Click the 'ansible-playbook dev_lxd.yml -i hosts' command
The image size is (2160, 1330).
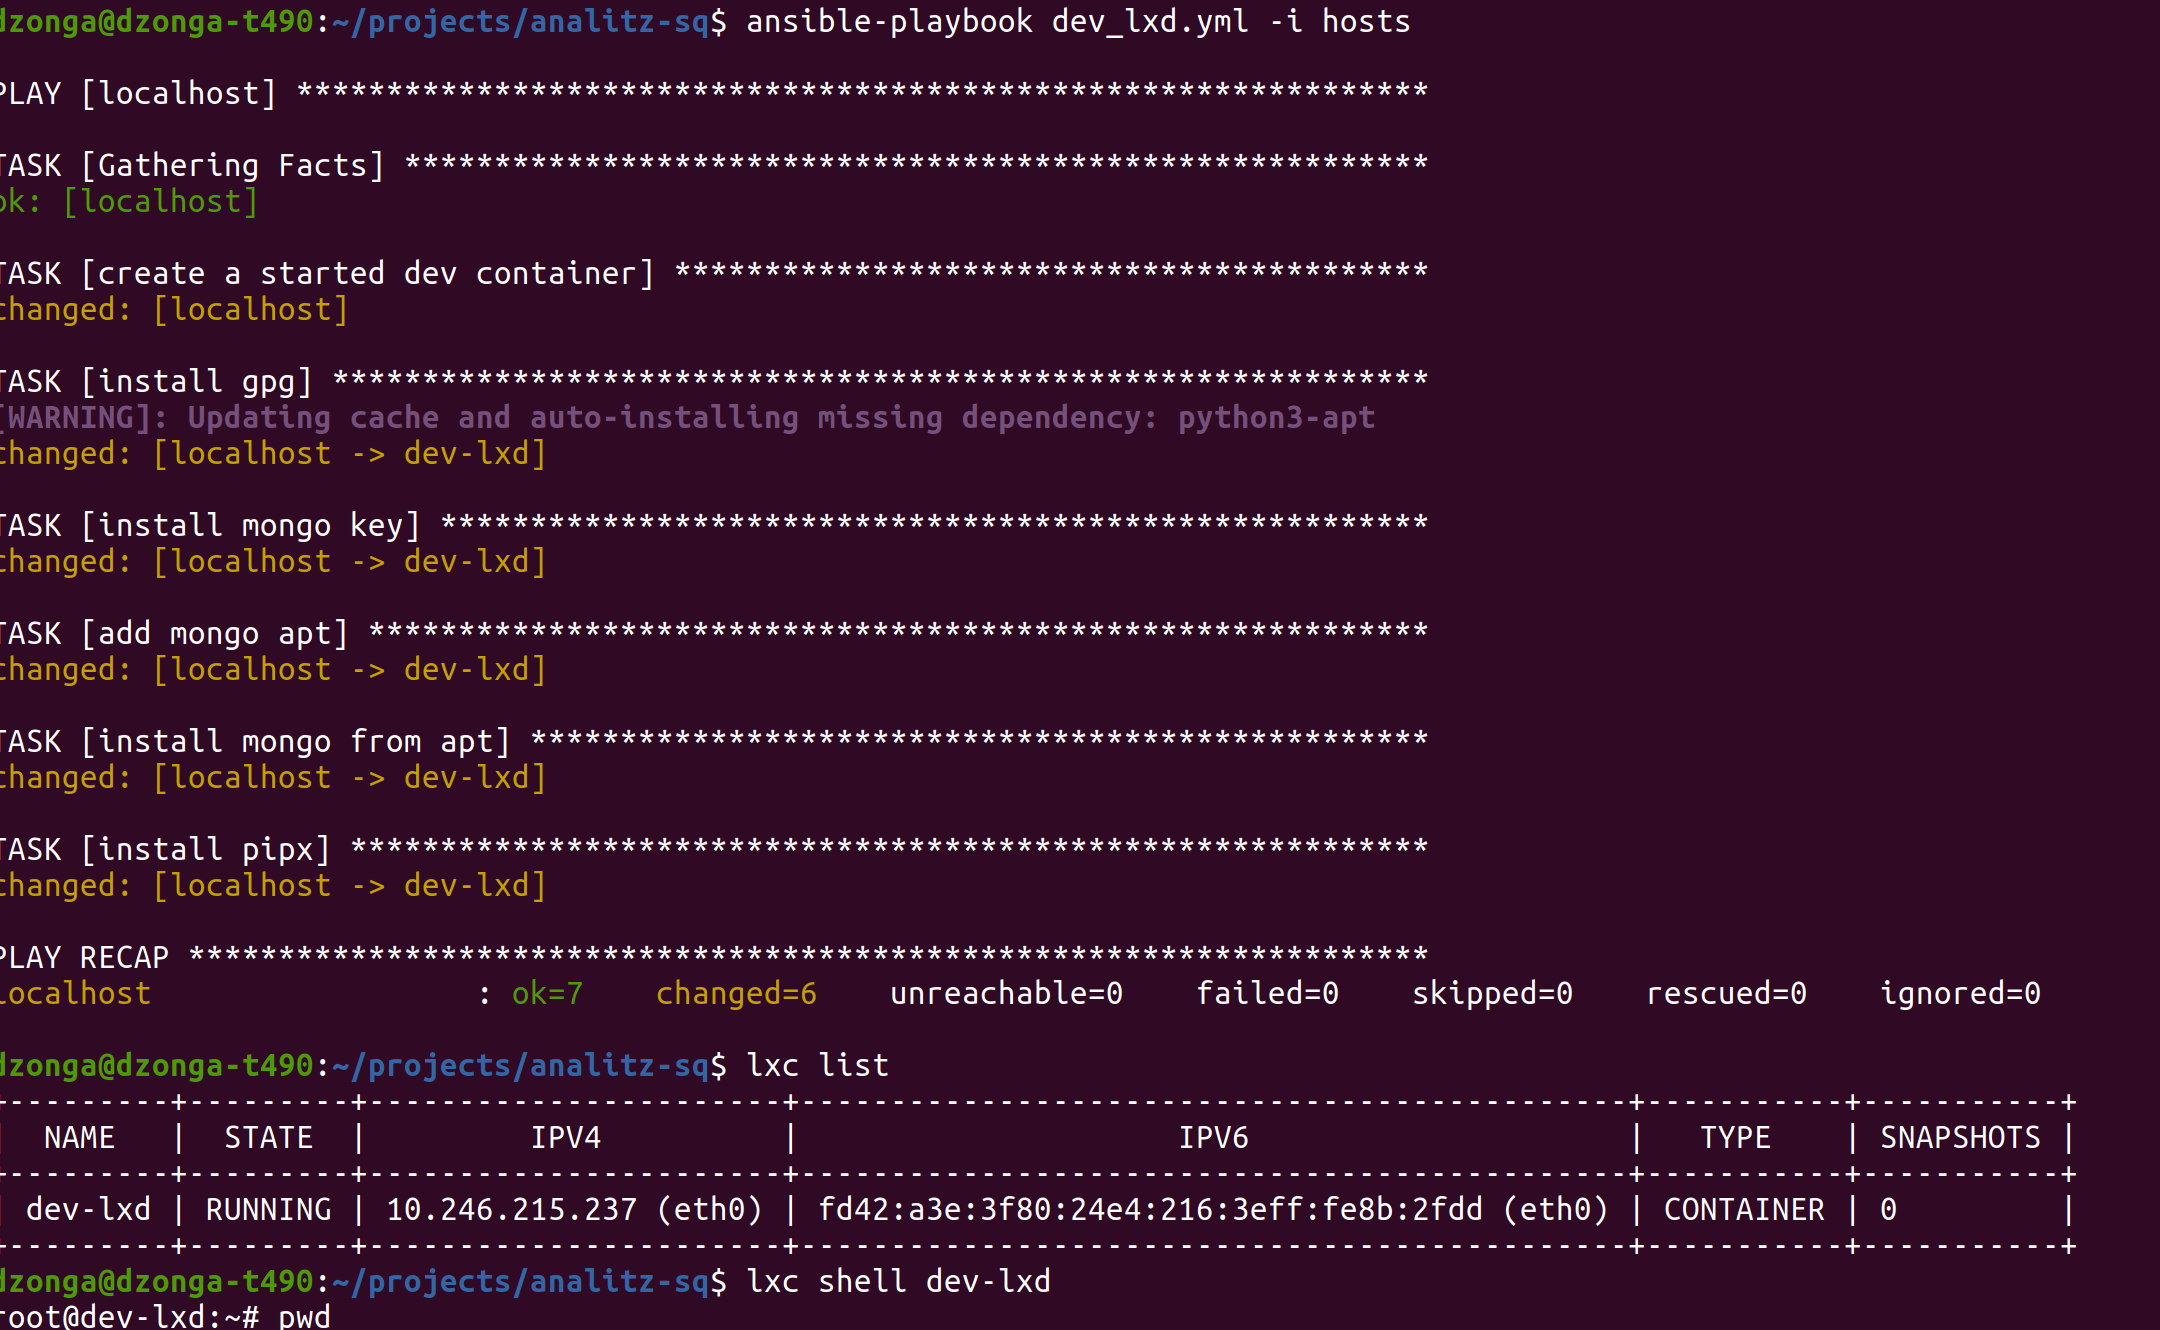click(x=1078, y=21)
